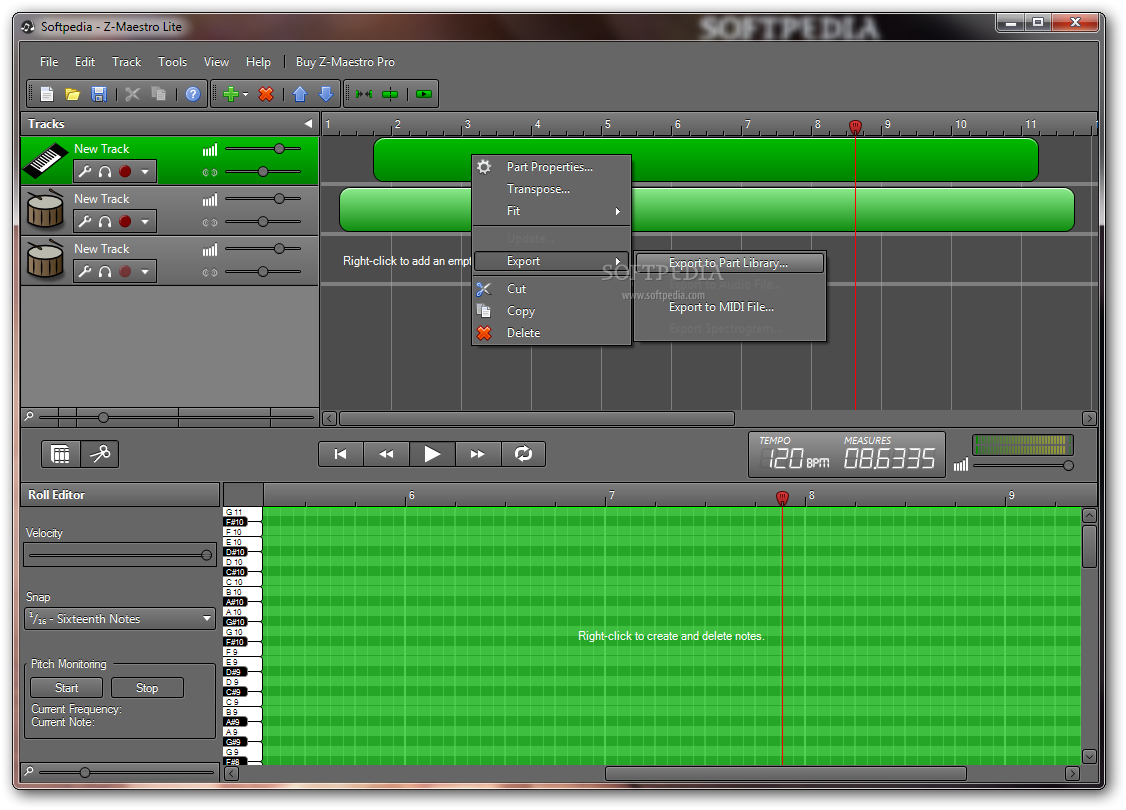
Task: Click the New document toolbar icon
Action: (47, 94)
